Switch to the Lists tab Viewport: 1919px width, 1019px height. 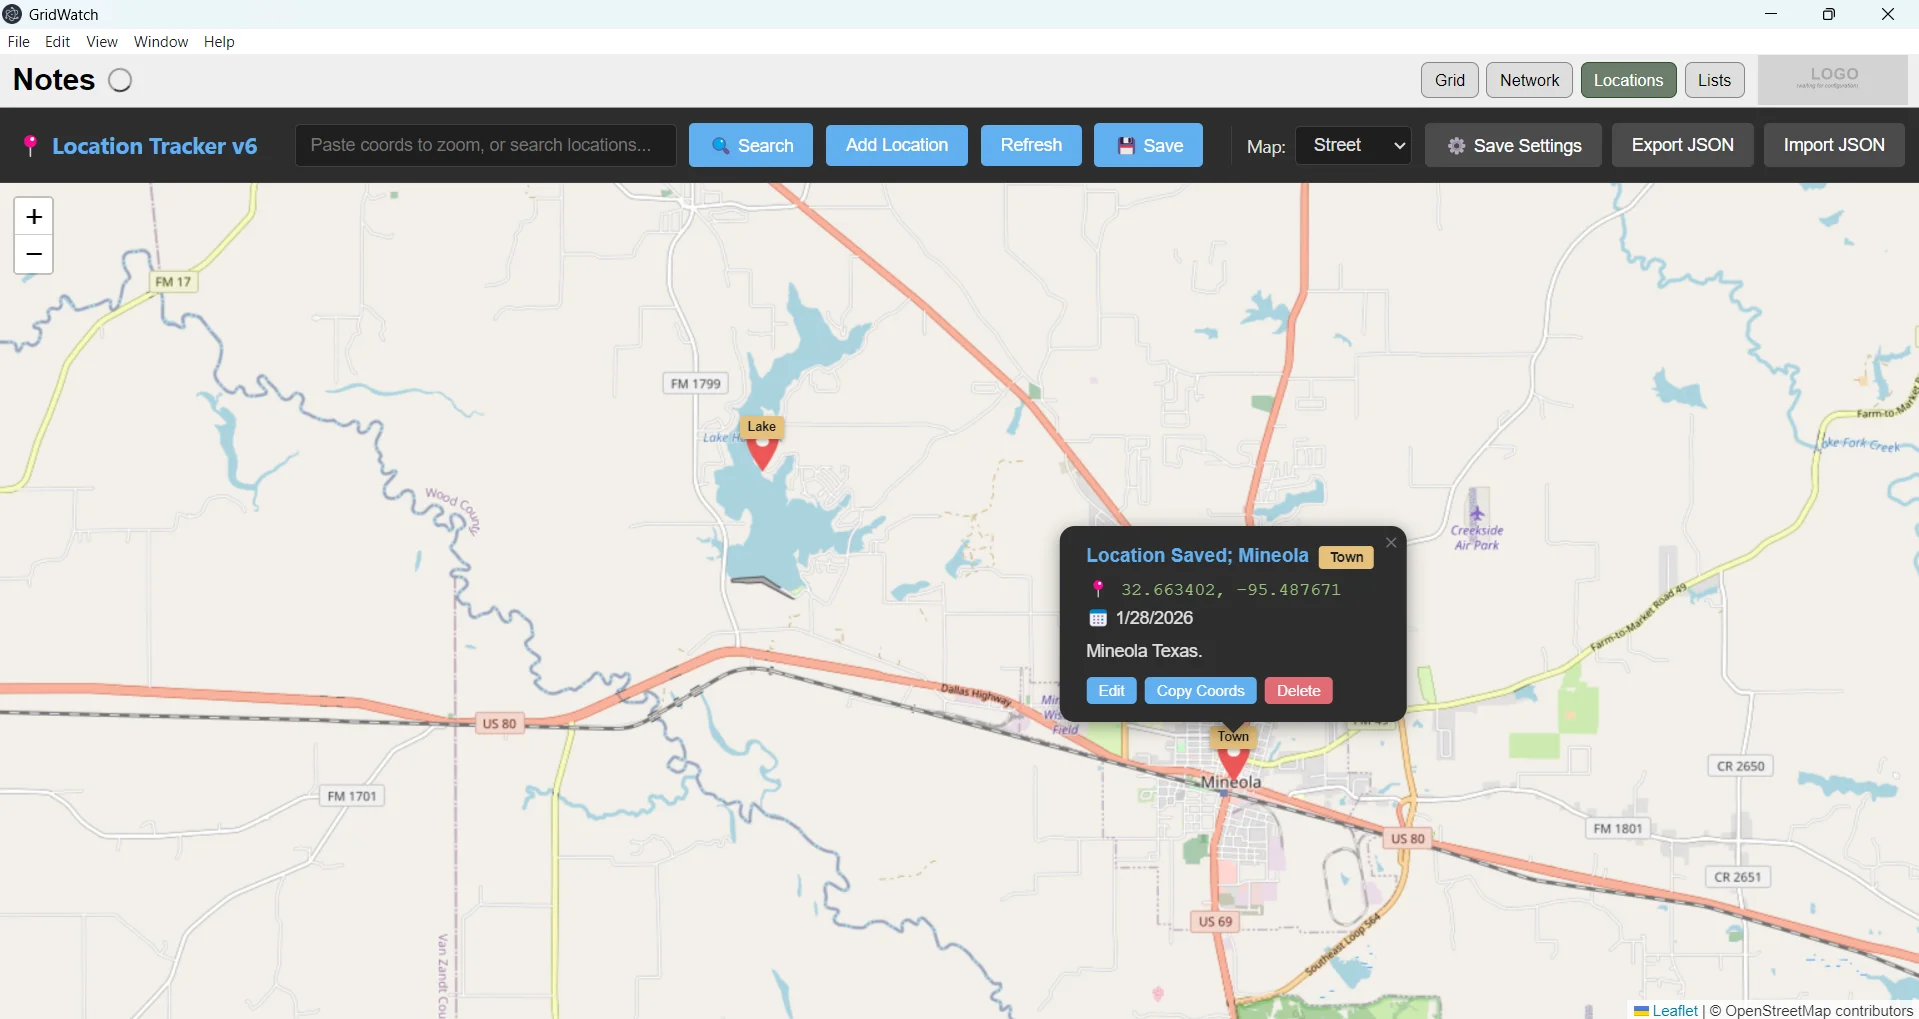click(1713, 80)
